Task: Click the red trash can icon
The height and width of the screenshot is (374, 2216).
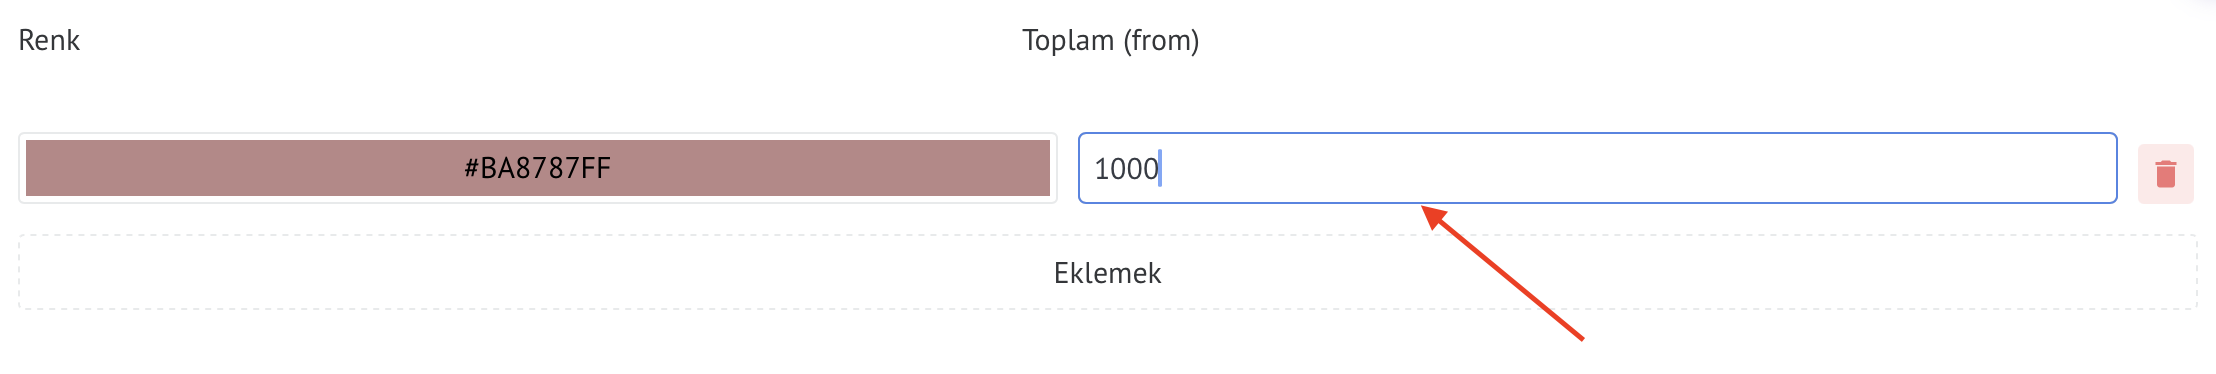Action: 2166,173
